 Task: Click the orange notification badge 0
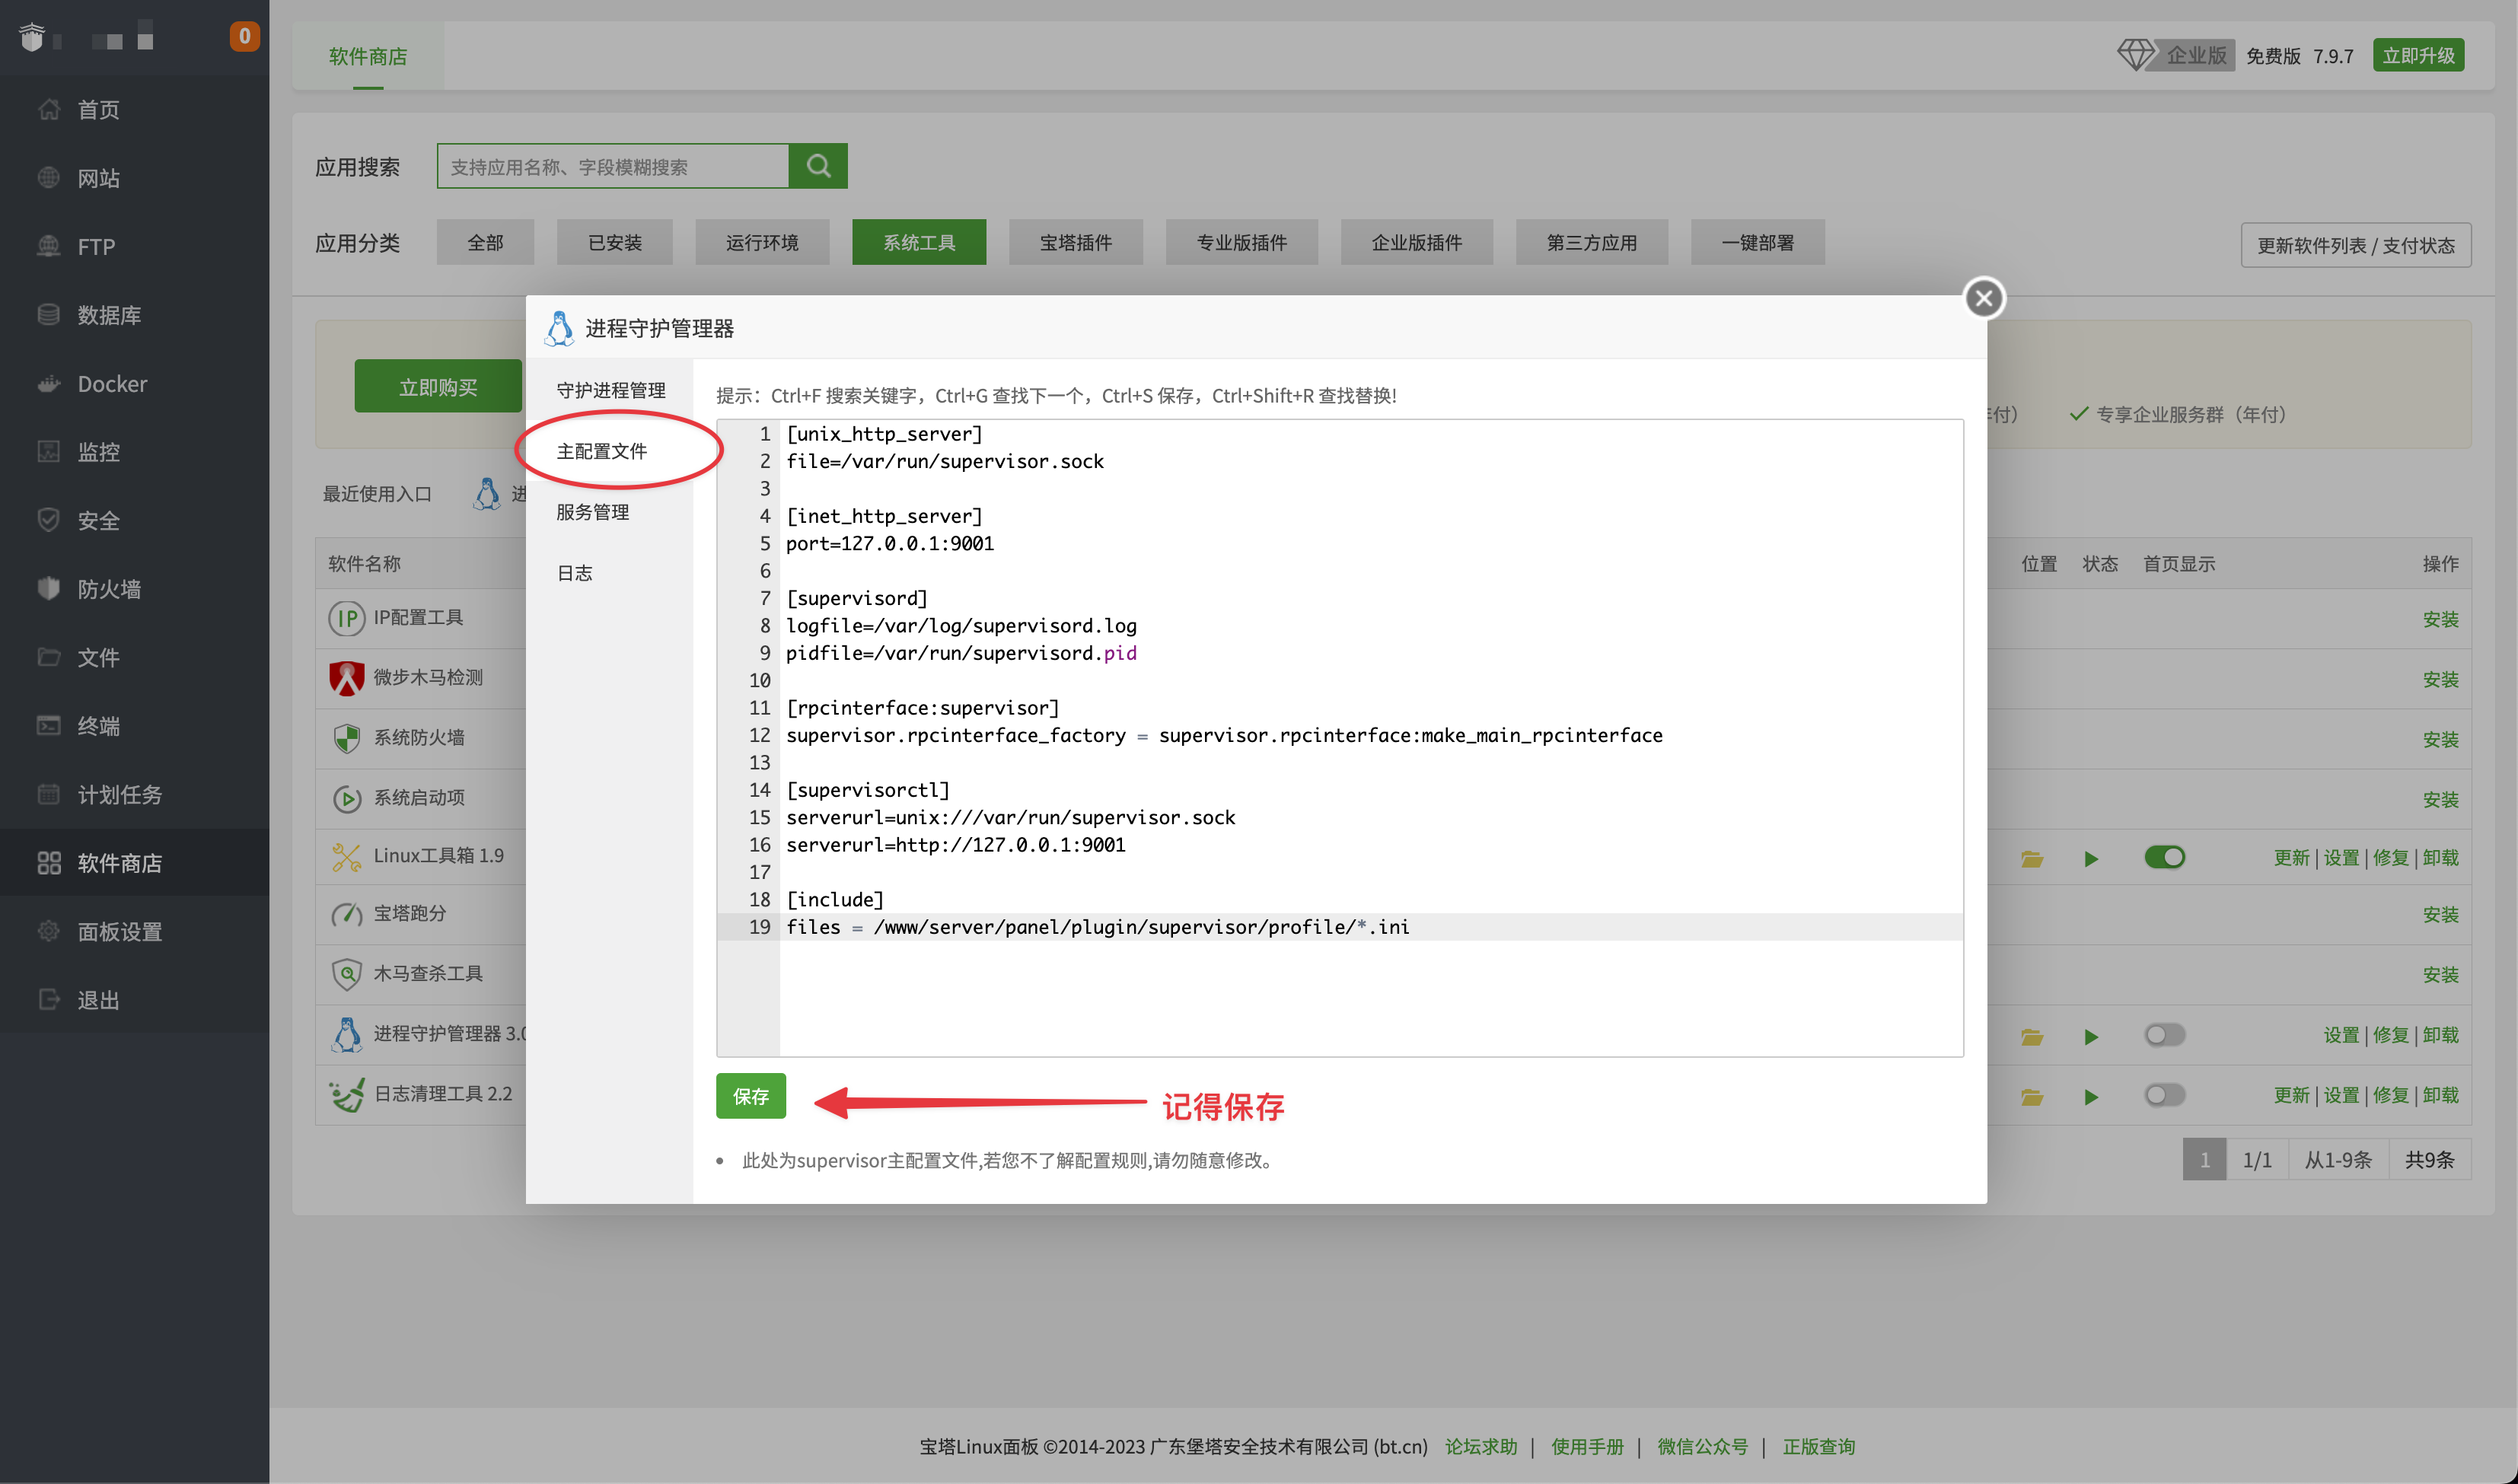click(244, 37)
